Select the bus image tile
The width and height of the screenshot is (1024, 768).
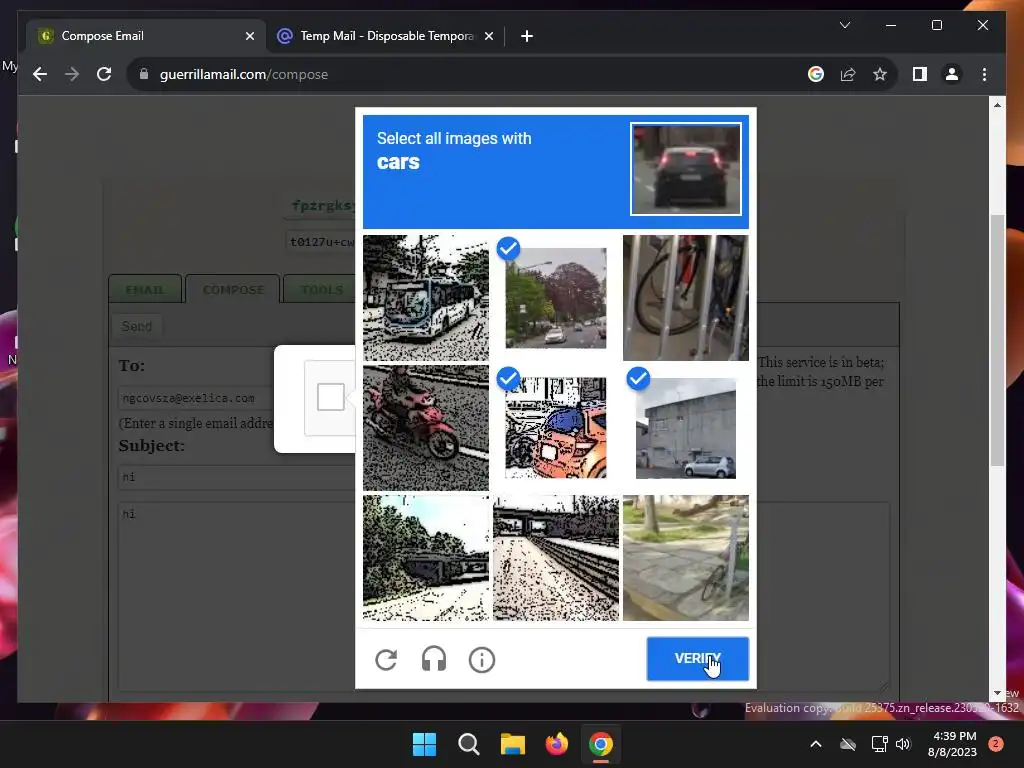[x=426, y=298]
